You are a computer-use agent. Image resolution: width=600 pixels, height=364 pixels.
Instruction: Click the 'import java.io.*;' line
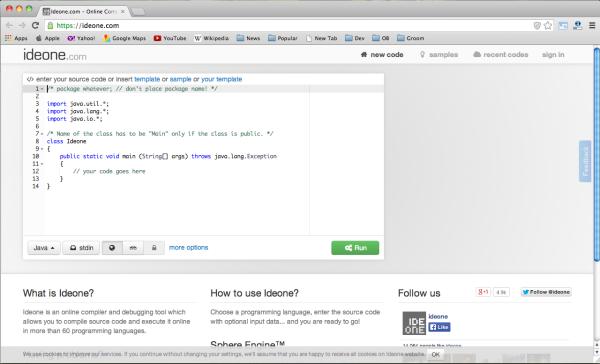coord(75,119)
